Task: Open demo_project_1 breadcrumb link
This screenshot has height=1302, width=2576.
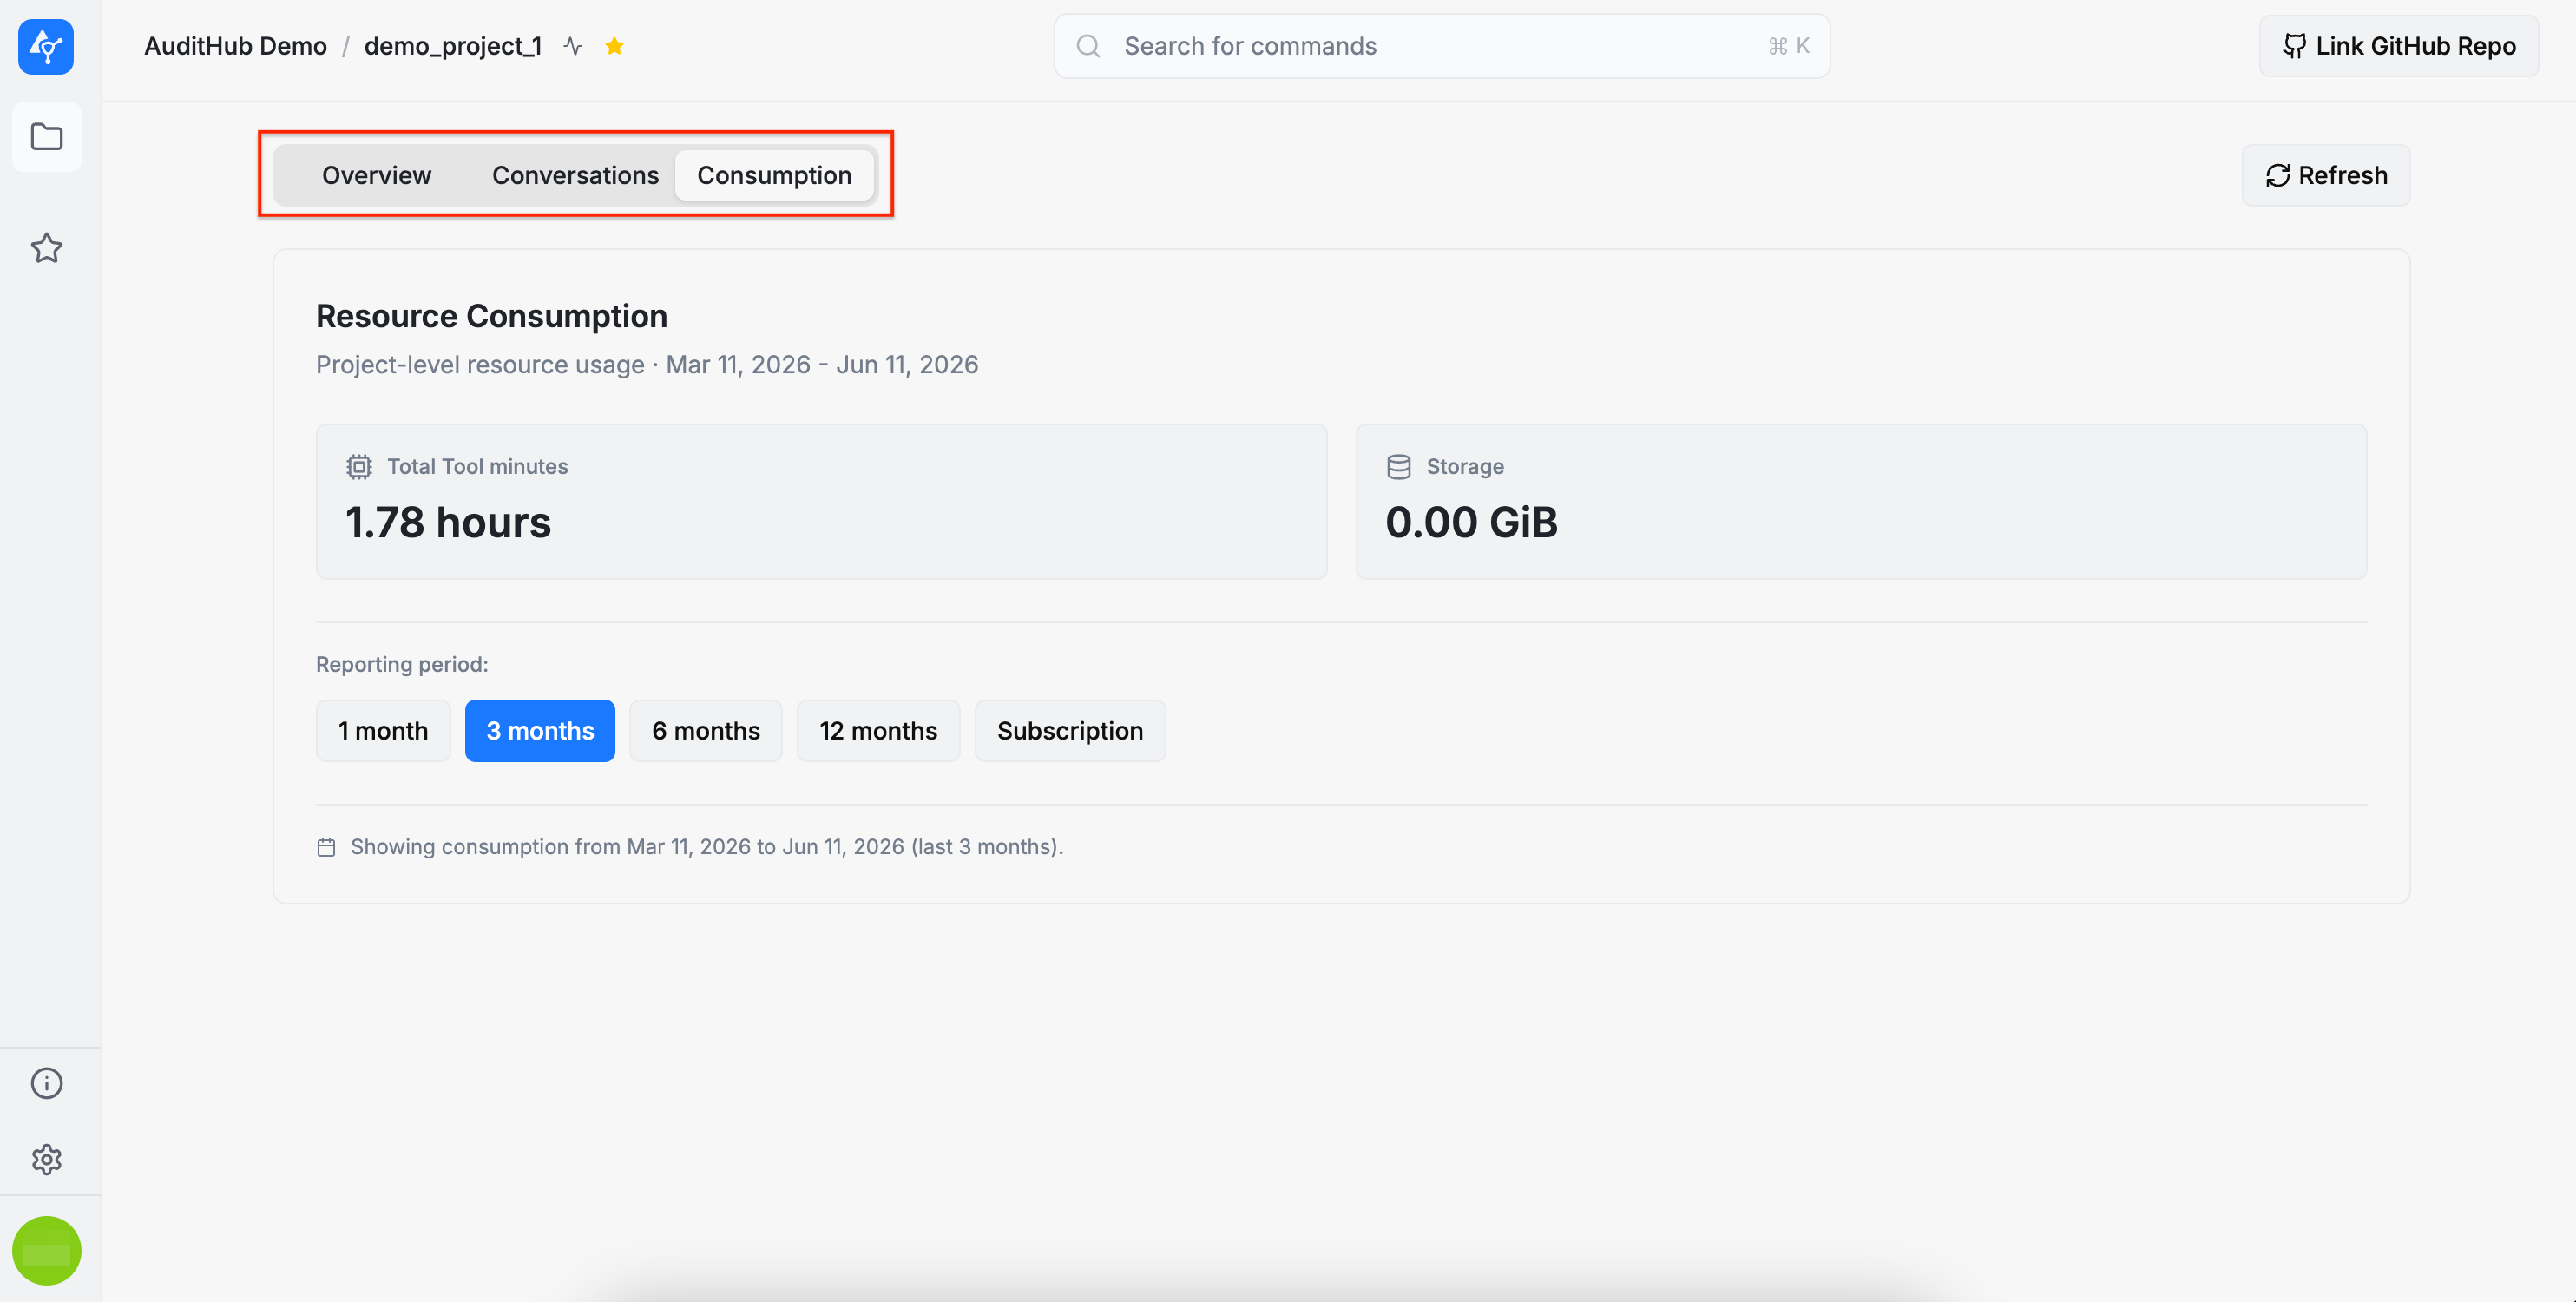Action: tap(452, 46)
